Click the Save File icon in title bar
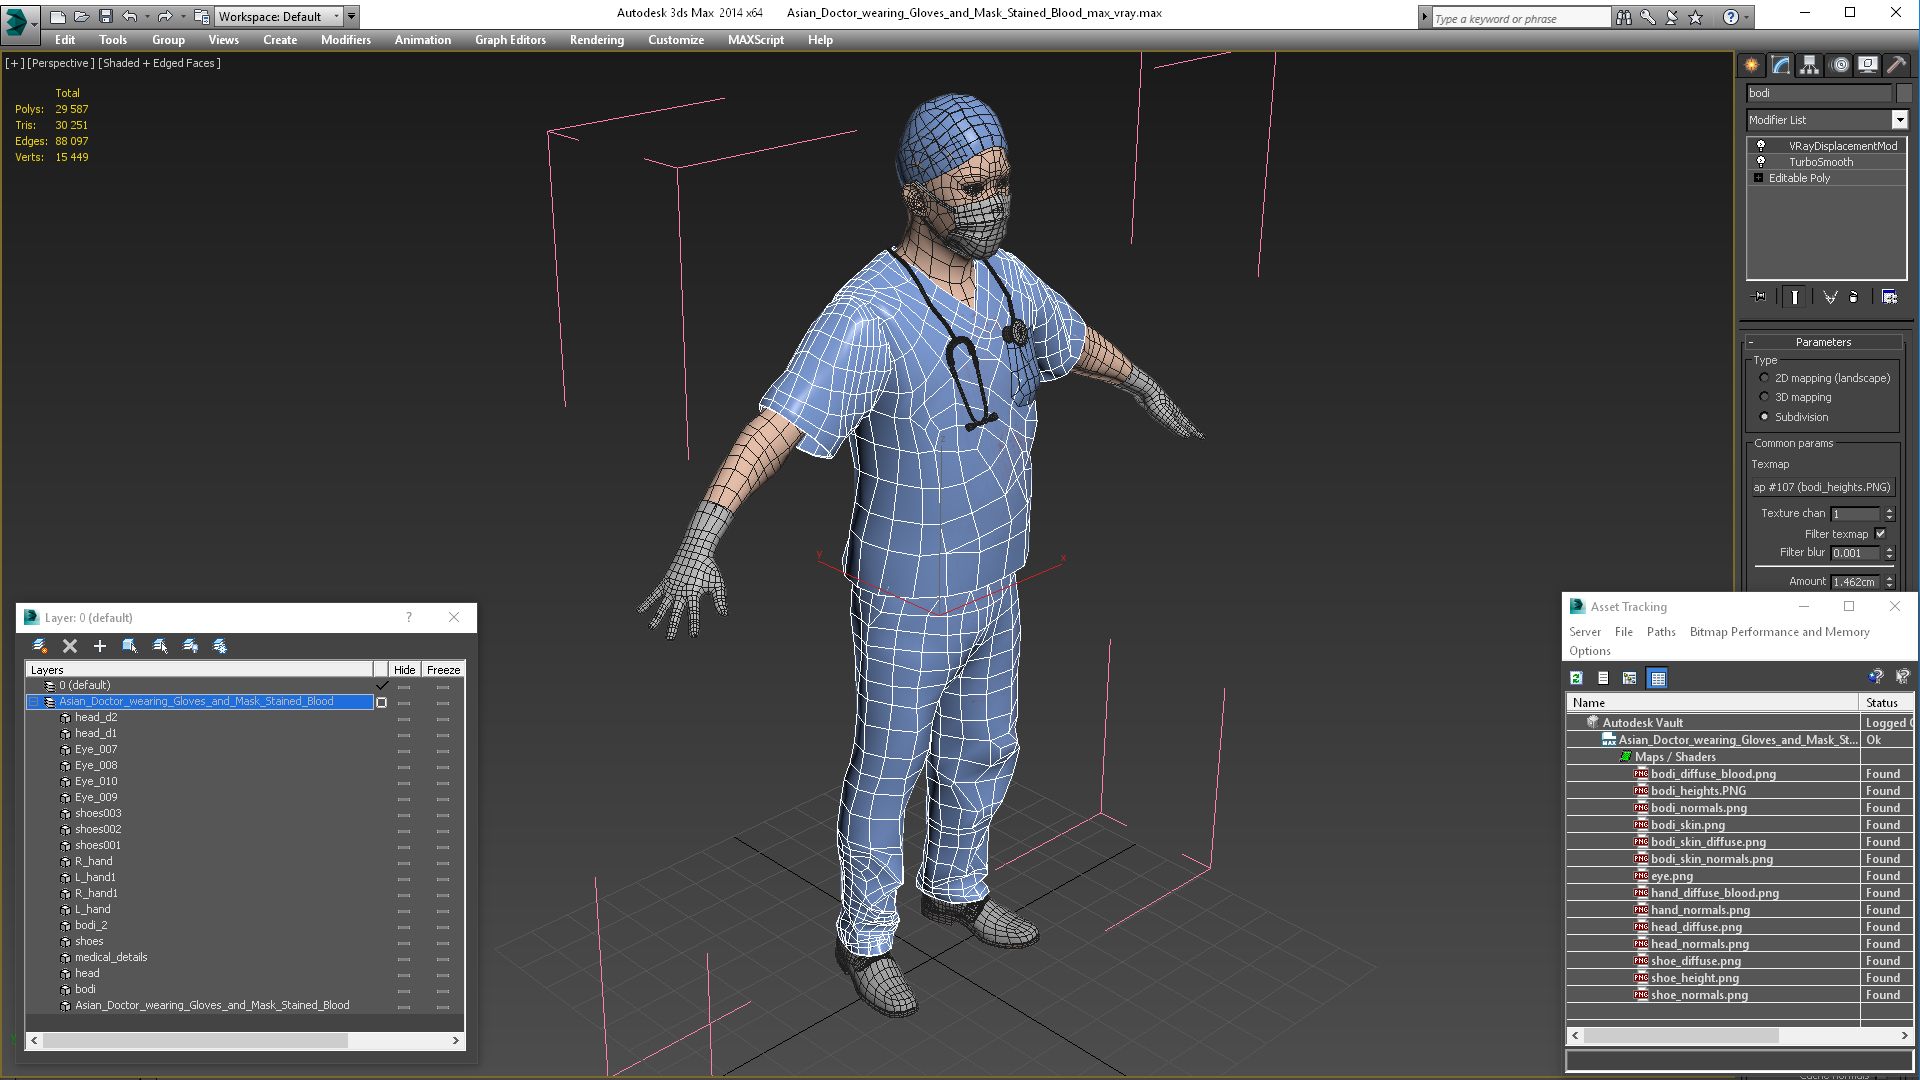 point(106,17)
